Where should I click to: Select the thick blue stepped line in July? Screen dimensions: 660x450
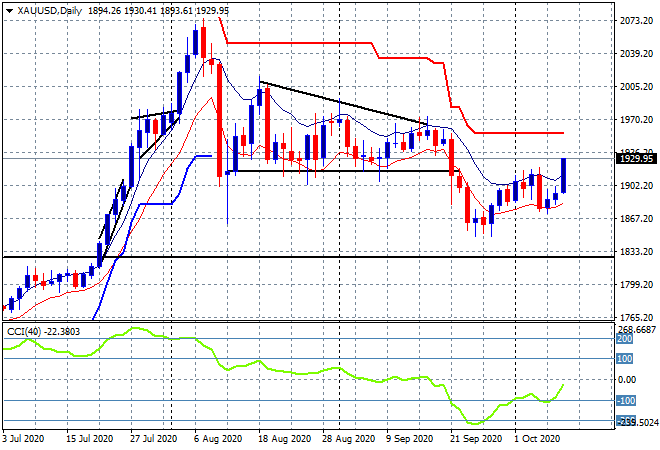coord(155,204)
